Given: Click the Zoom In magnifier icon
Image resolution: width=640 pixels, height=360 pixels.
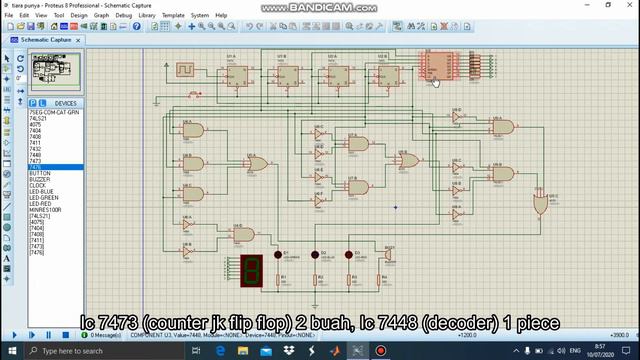Looking at the screenshot, I should (x=202, y=27).
